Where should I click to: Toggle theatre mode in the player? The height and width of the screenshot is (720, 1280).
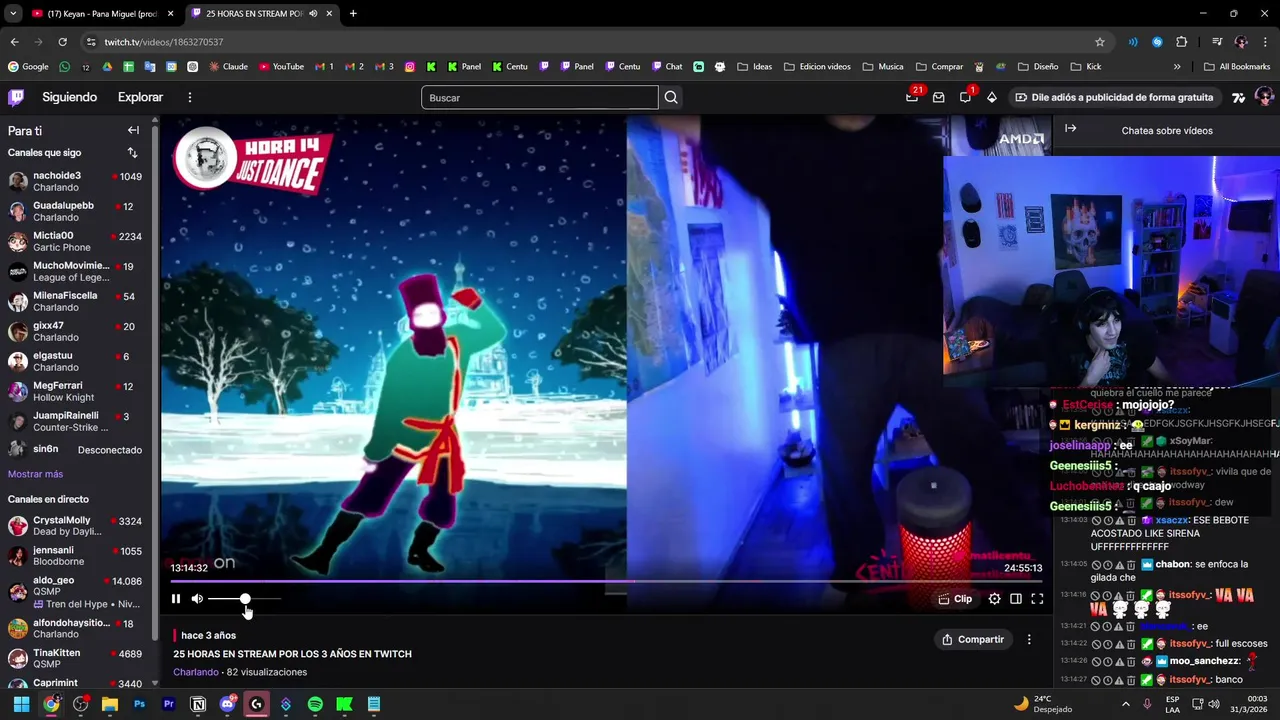(1016, 599)
